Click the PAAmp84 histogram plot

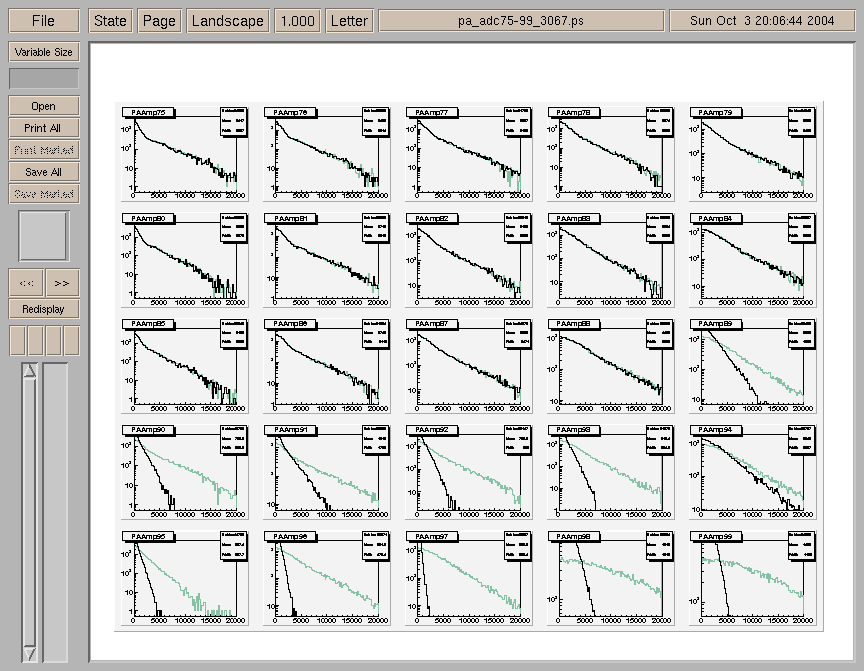pos(753,260)
